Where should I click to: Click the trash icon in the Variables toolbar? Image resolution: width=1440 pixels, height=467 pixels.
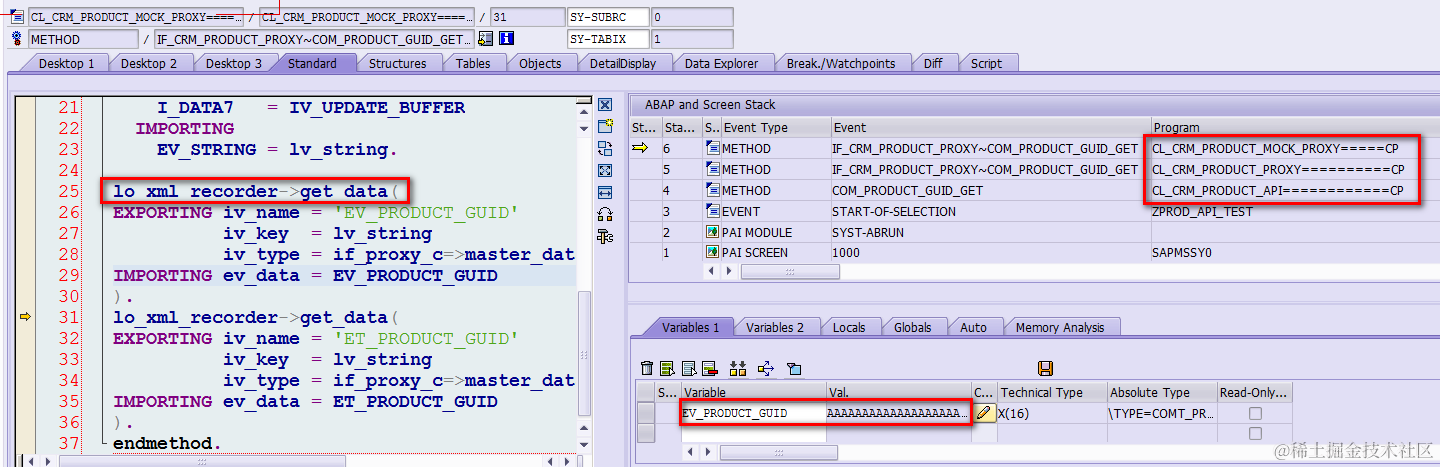pyautogui.click(x=647, y=369)
